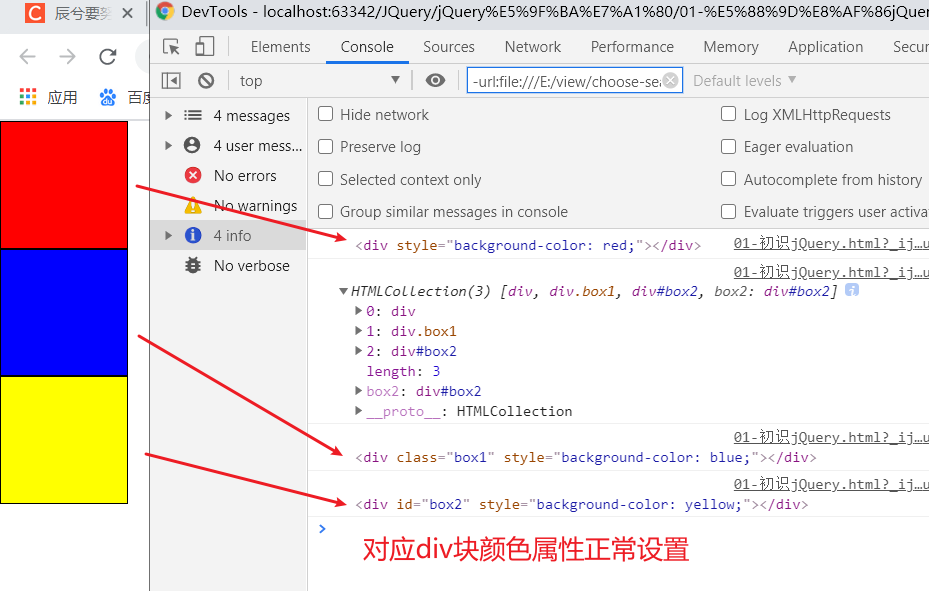Click the logged div with background-color: red
The width and height of the screenshot is (929, 591).
[528, 245]
